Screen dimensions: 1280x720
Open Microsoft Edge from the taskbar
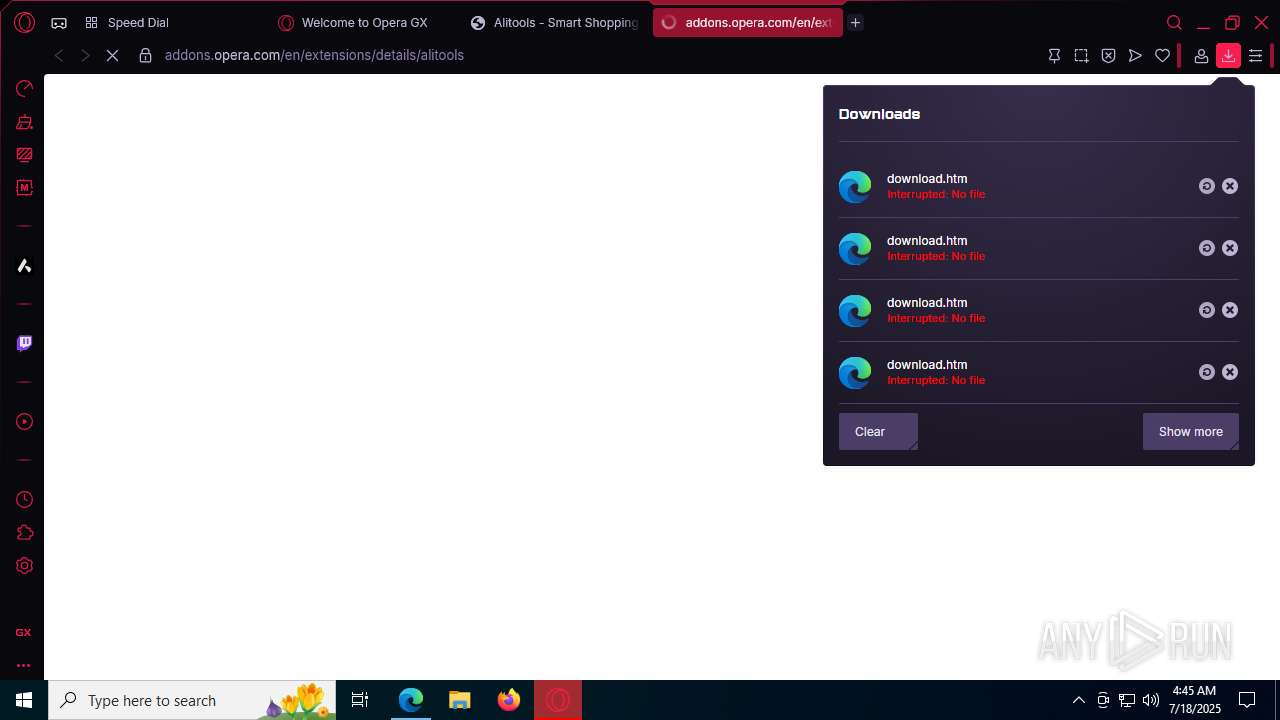click(411, 700)
